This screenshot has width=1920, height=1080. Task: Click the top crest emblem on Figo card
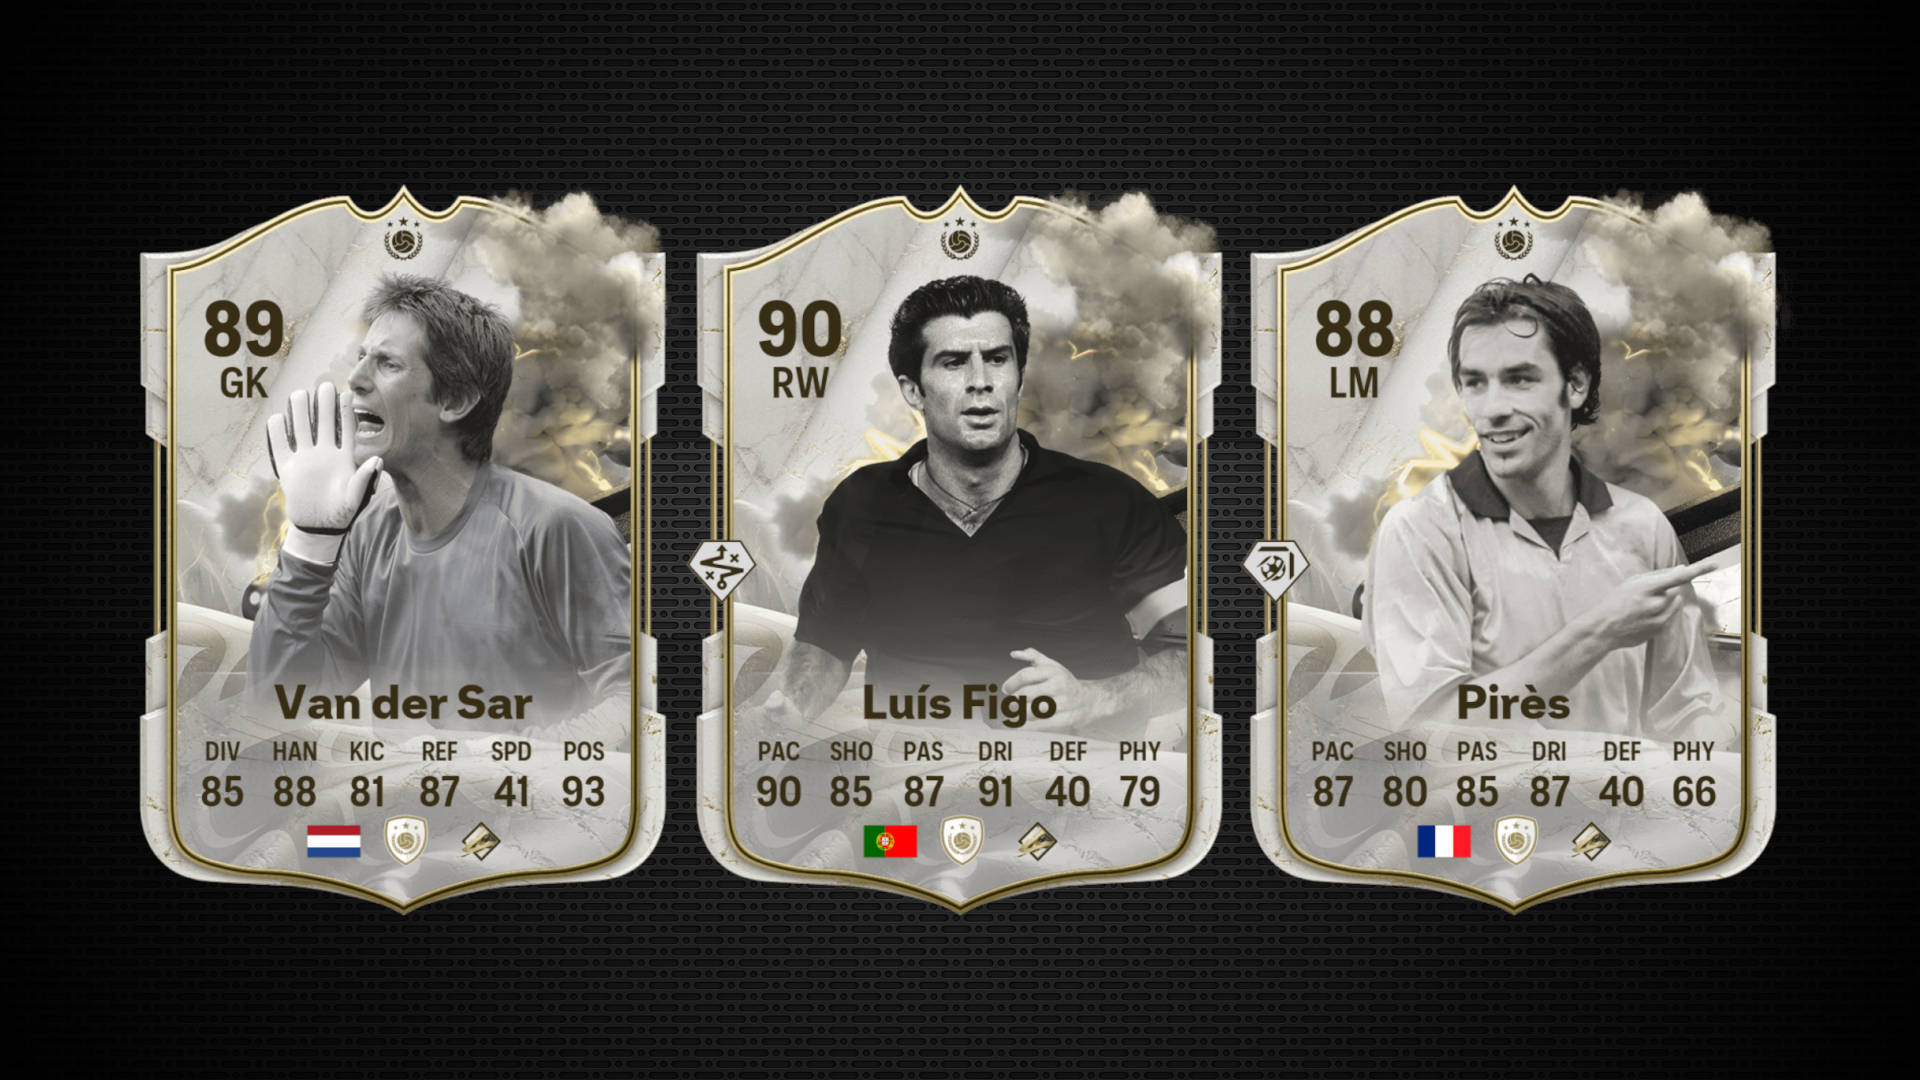(x=960, y=239)
